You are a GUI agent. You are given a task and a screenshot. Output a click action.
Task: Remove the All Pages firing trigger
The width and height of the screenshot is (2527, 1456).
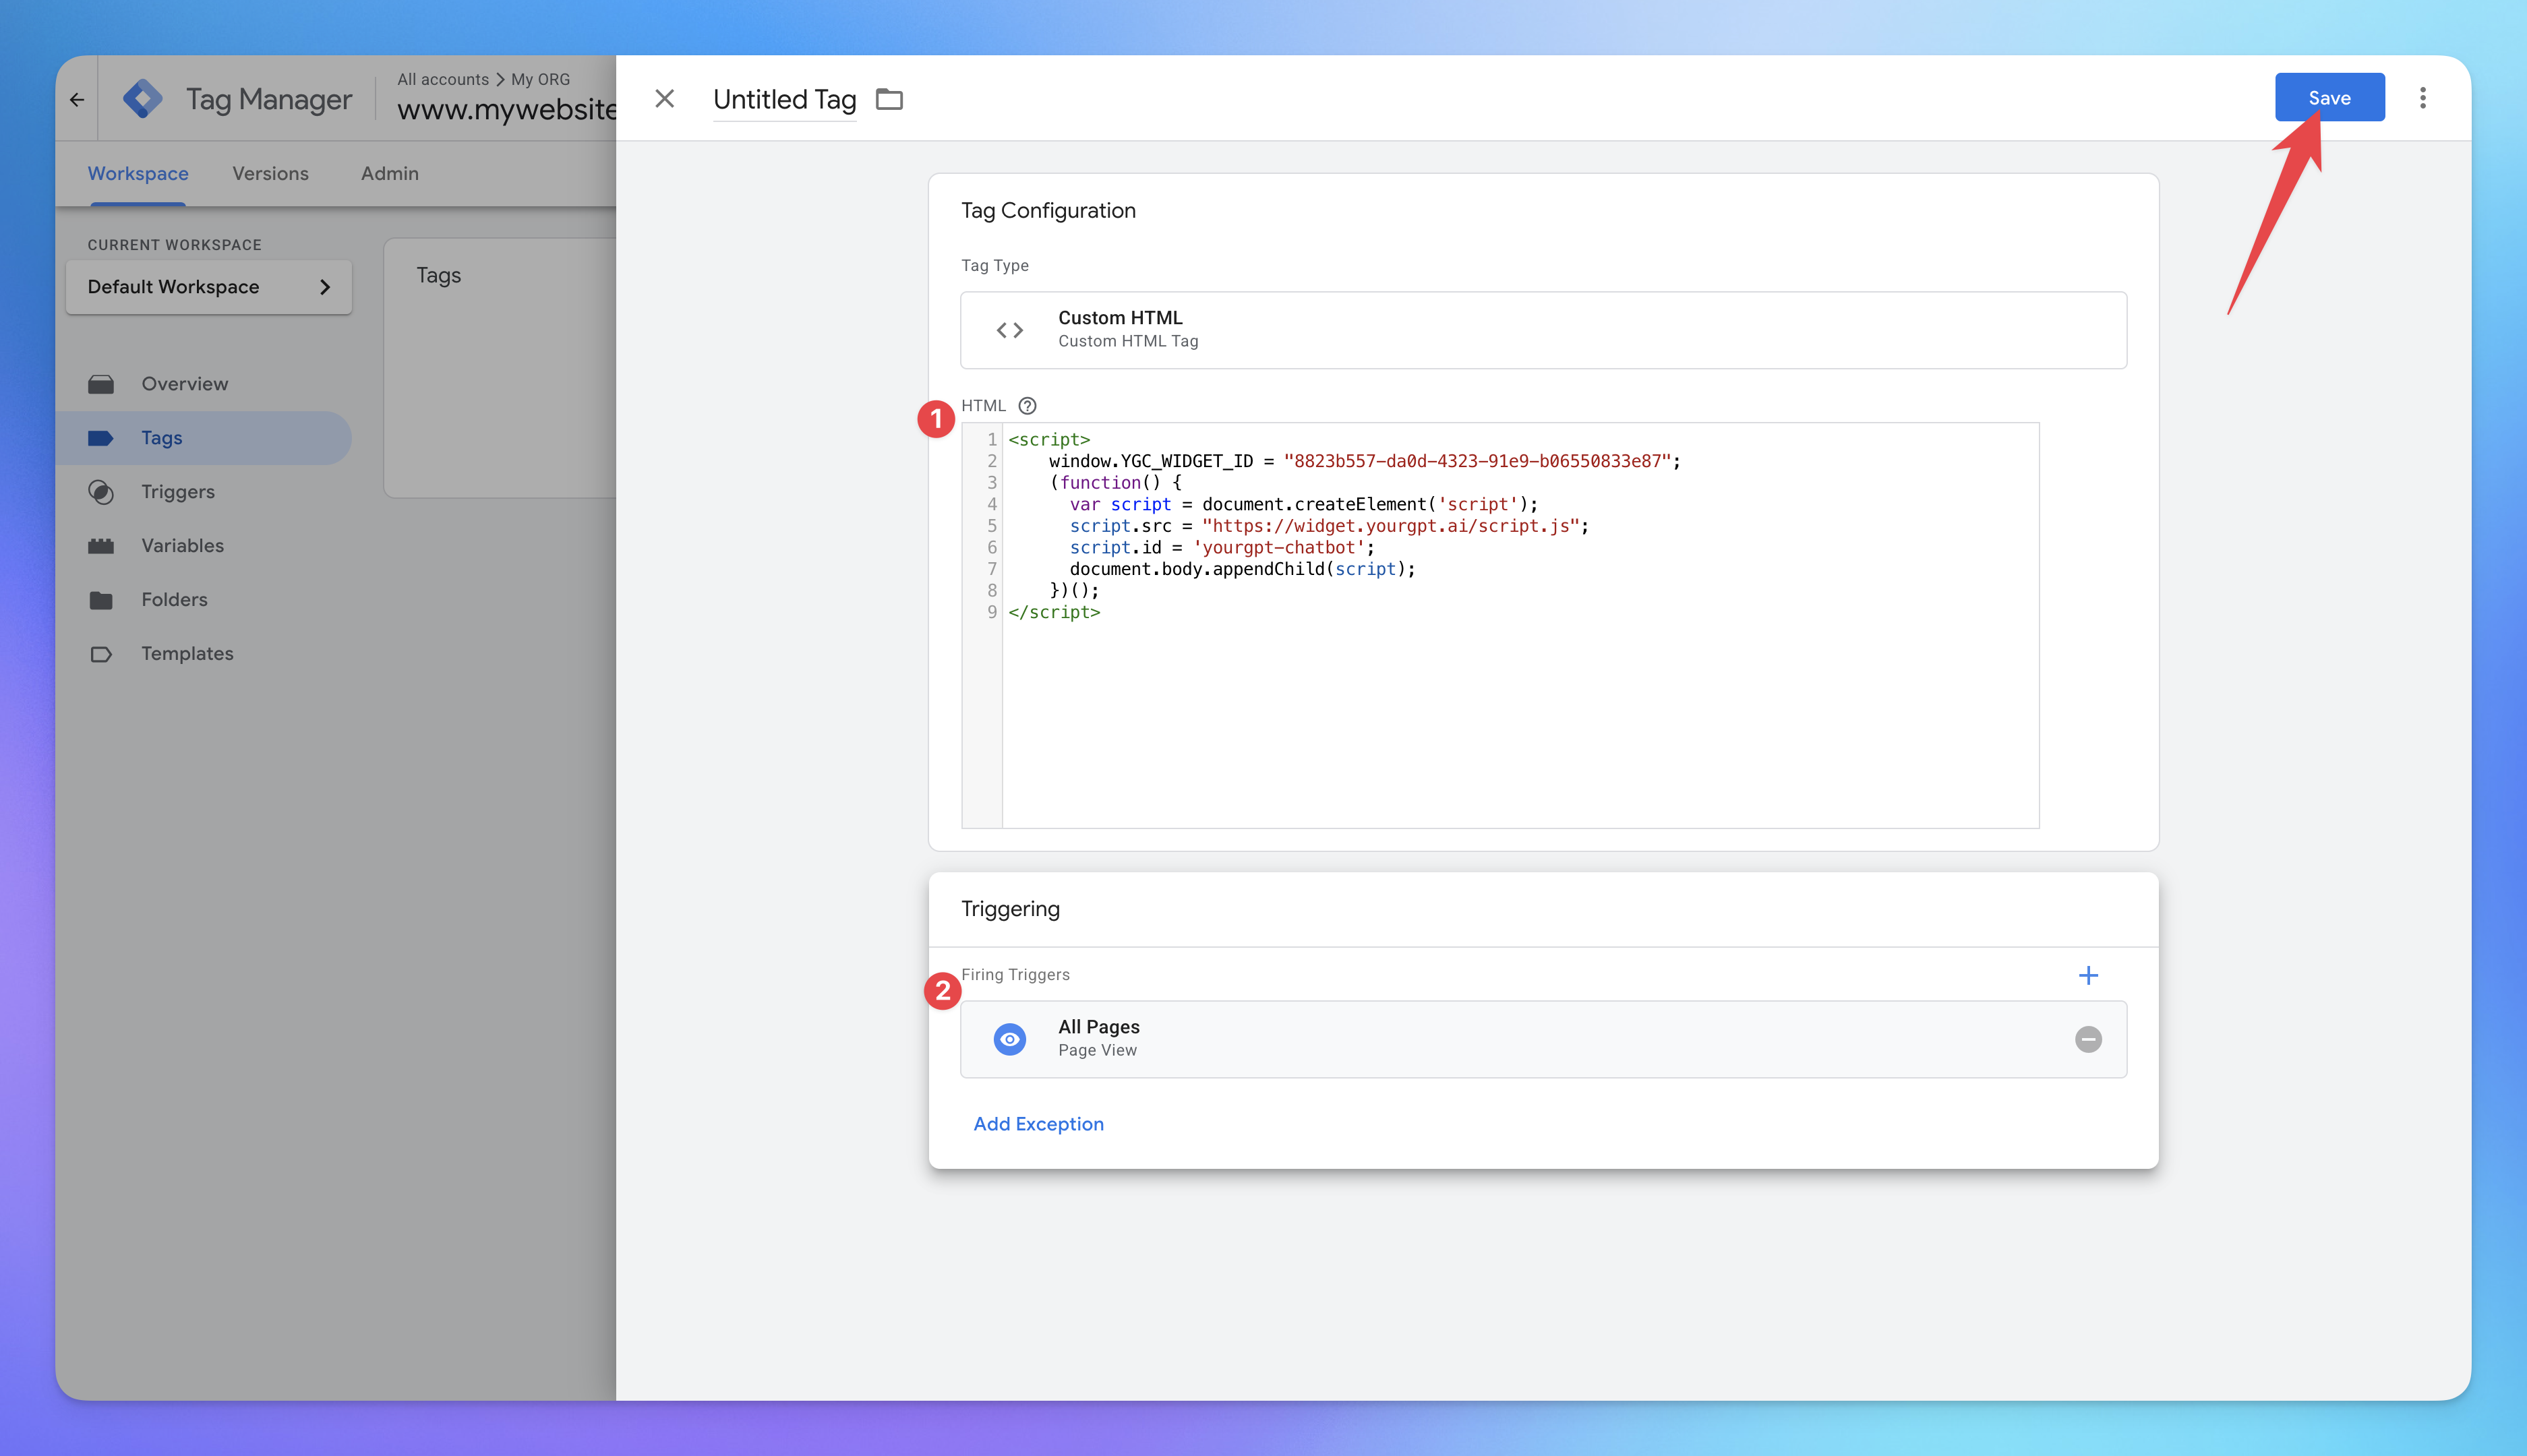tap(2088, 1039)
